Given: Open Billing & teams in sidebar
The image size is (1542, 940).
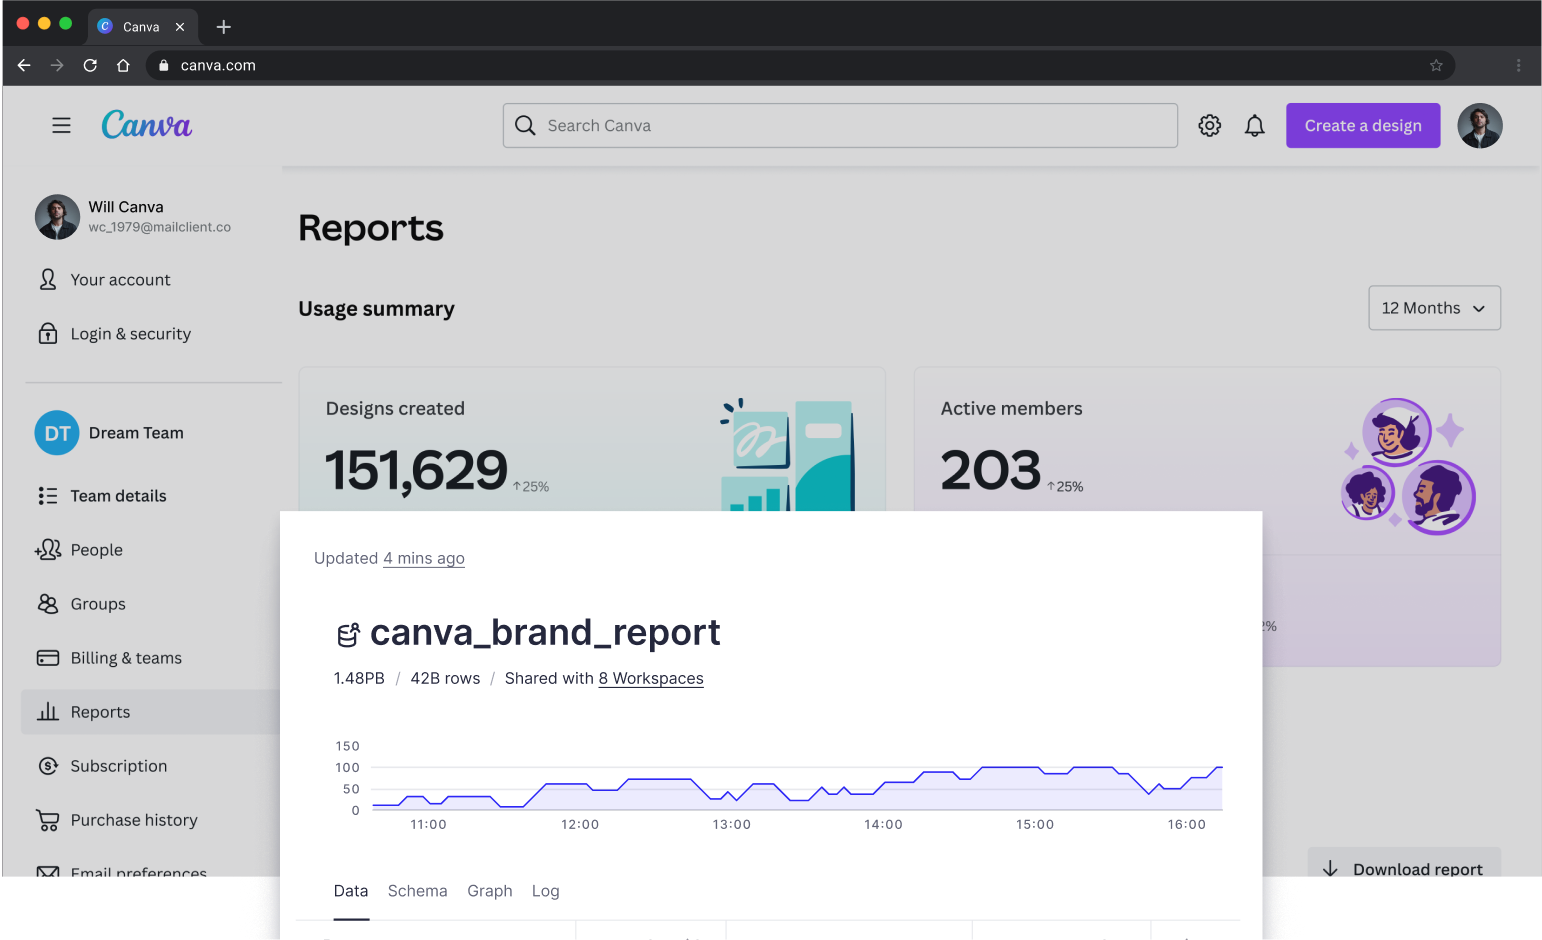Looking at the screenshot, I should (126, 658).
